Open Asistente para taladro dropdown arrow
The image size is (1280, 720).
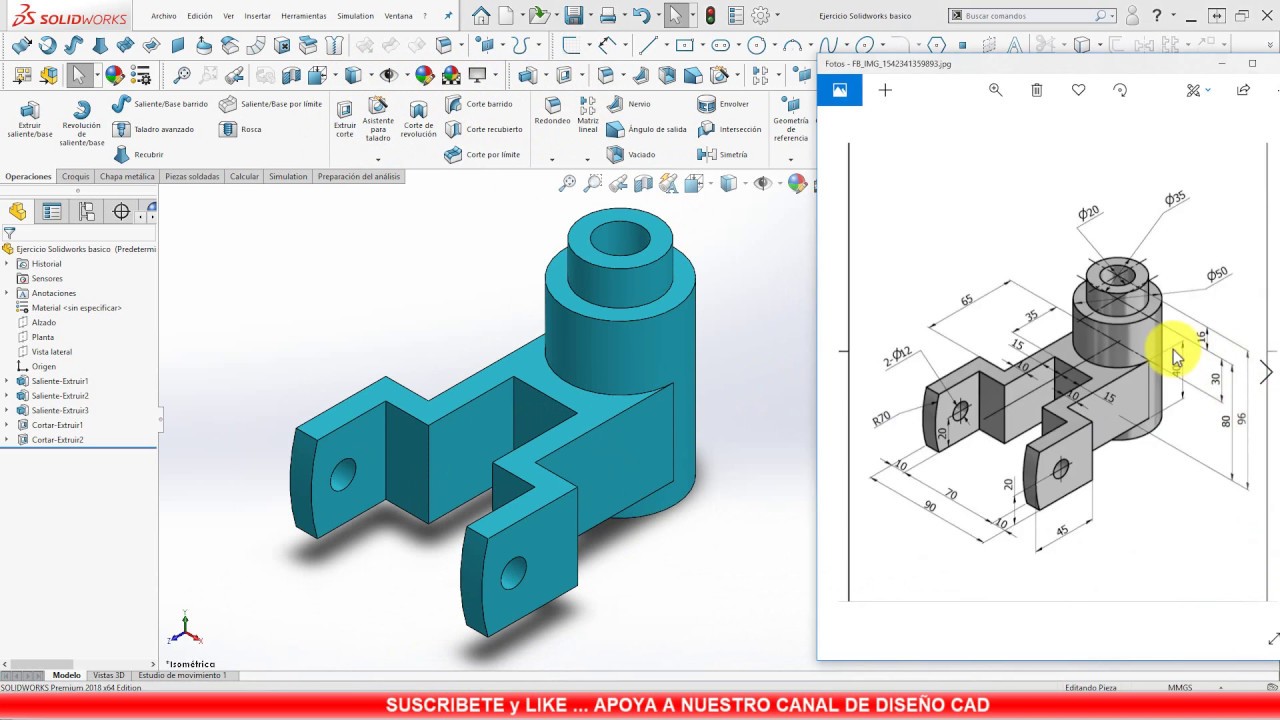coord(378,158)
